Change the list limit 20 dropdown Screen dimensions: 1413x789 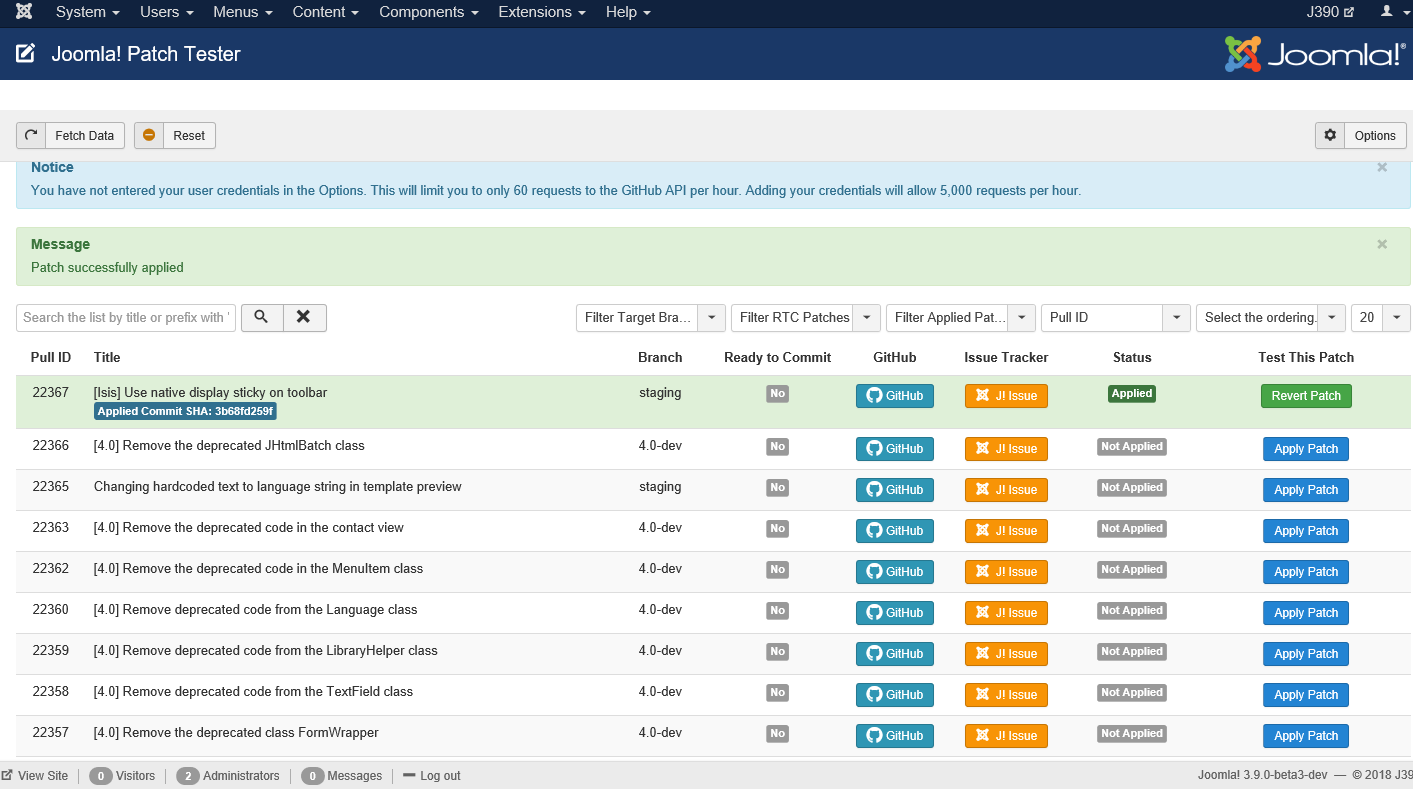click(1381, 317)
